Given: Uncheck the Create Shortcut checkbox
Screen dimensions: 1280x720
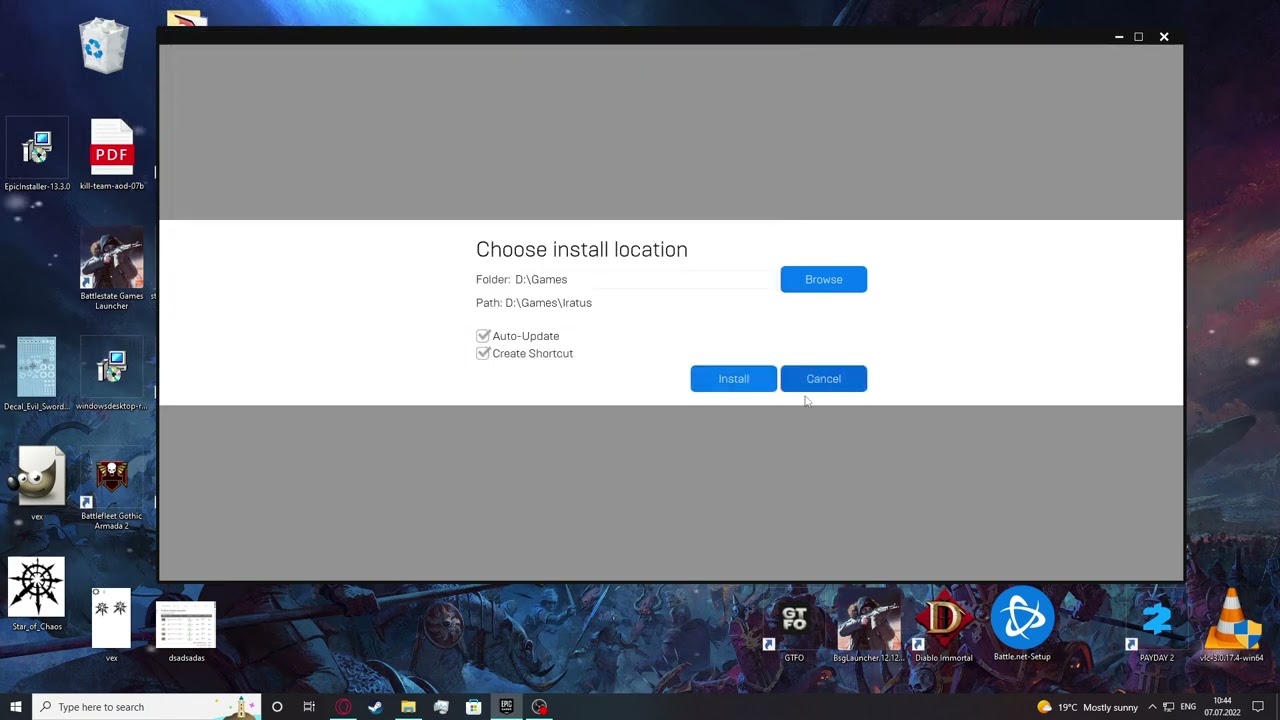Looking at the screenshot, I should 483,353.
